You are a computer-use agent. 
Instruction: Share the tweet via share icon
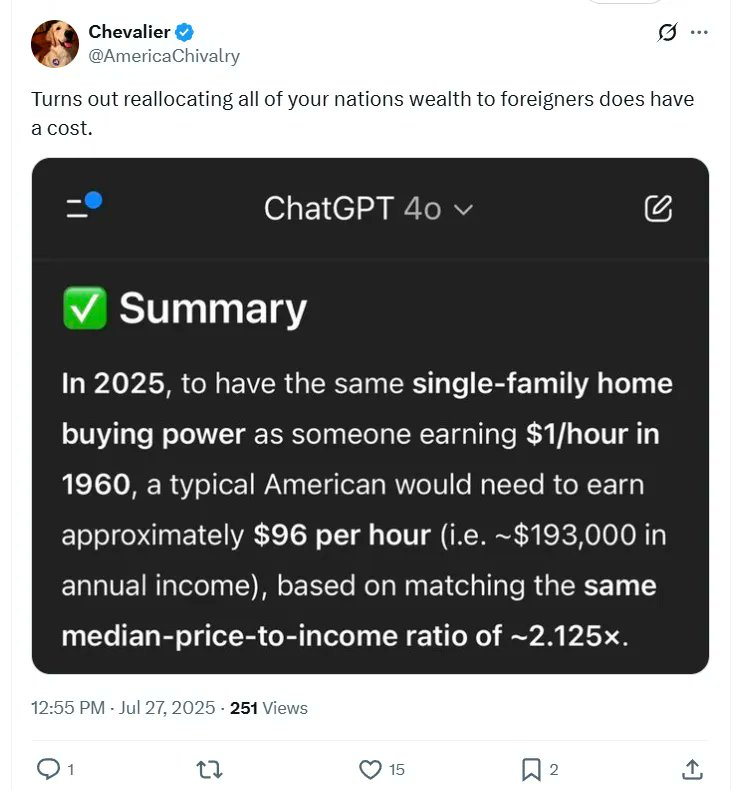[691, 768]
